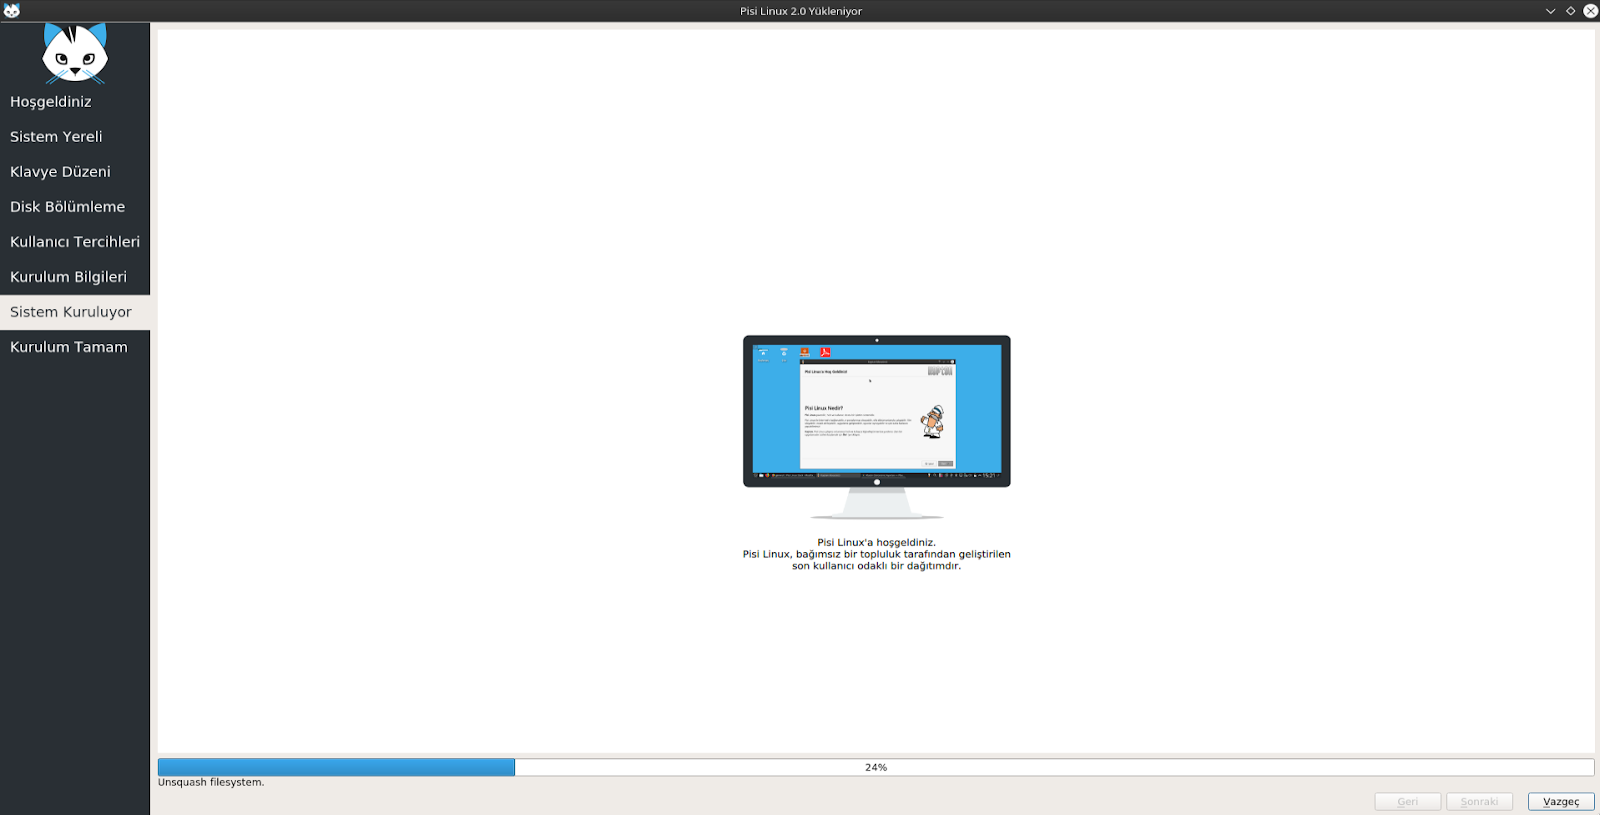Click the Pisi Linux cat logo
This screenshot has width=1600, height=815.
point(75,54)
